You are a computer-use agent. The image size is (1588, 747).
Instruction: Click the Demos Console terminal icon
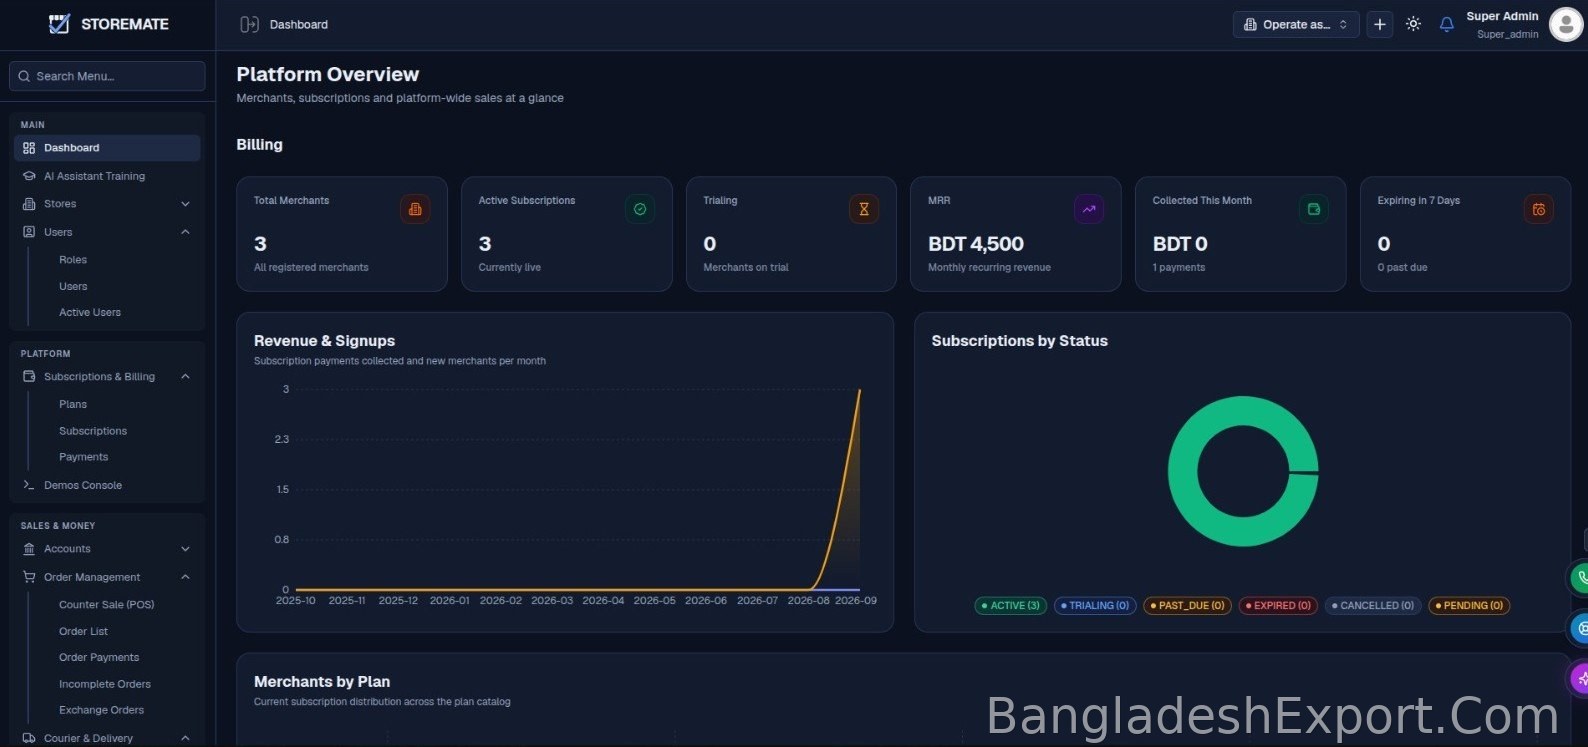pyautogui.click(x=29, y=485)
